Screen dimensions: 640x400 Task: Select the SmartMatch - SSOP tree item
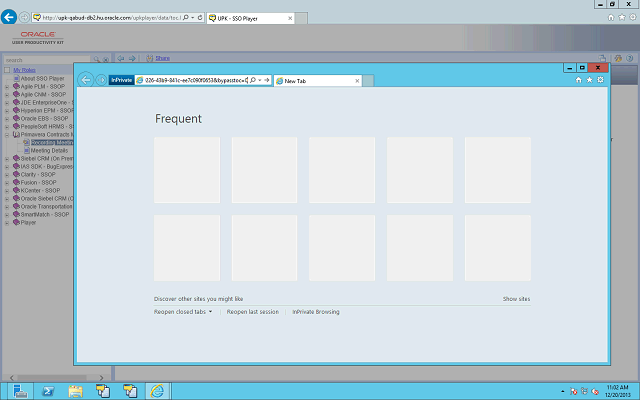[45, 214]
